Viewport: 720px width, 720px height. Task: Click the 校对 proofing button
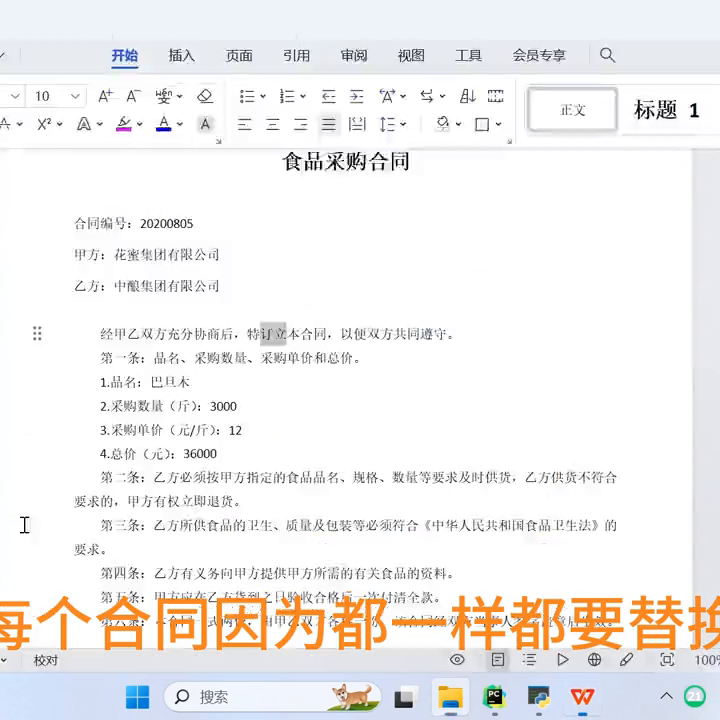click(x=46, y=660)
